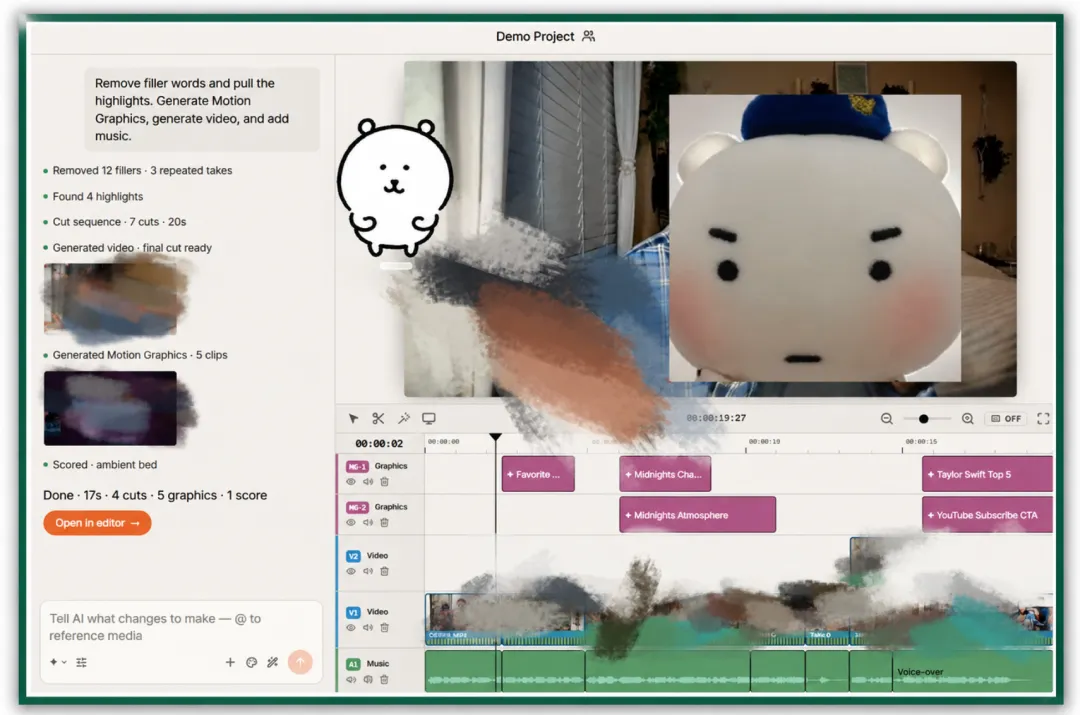Click the 00:00:02 current timecode

379,444
